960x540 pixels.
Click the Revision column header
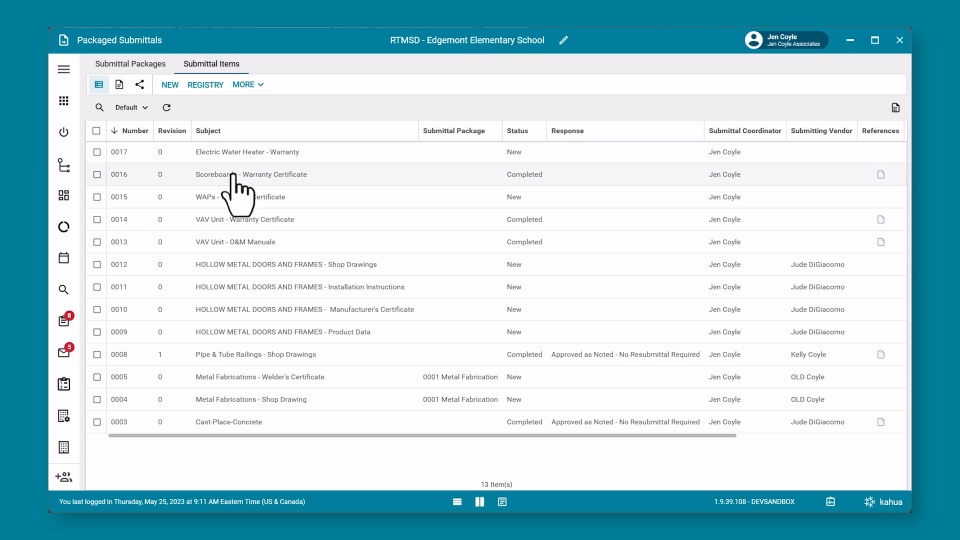172,130
